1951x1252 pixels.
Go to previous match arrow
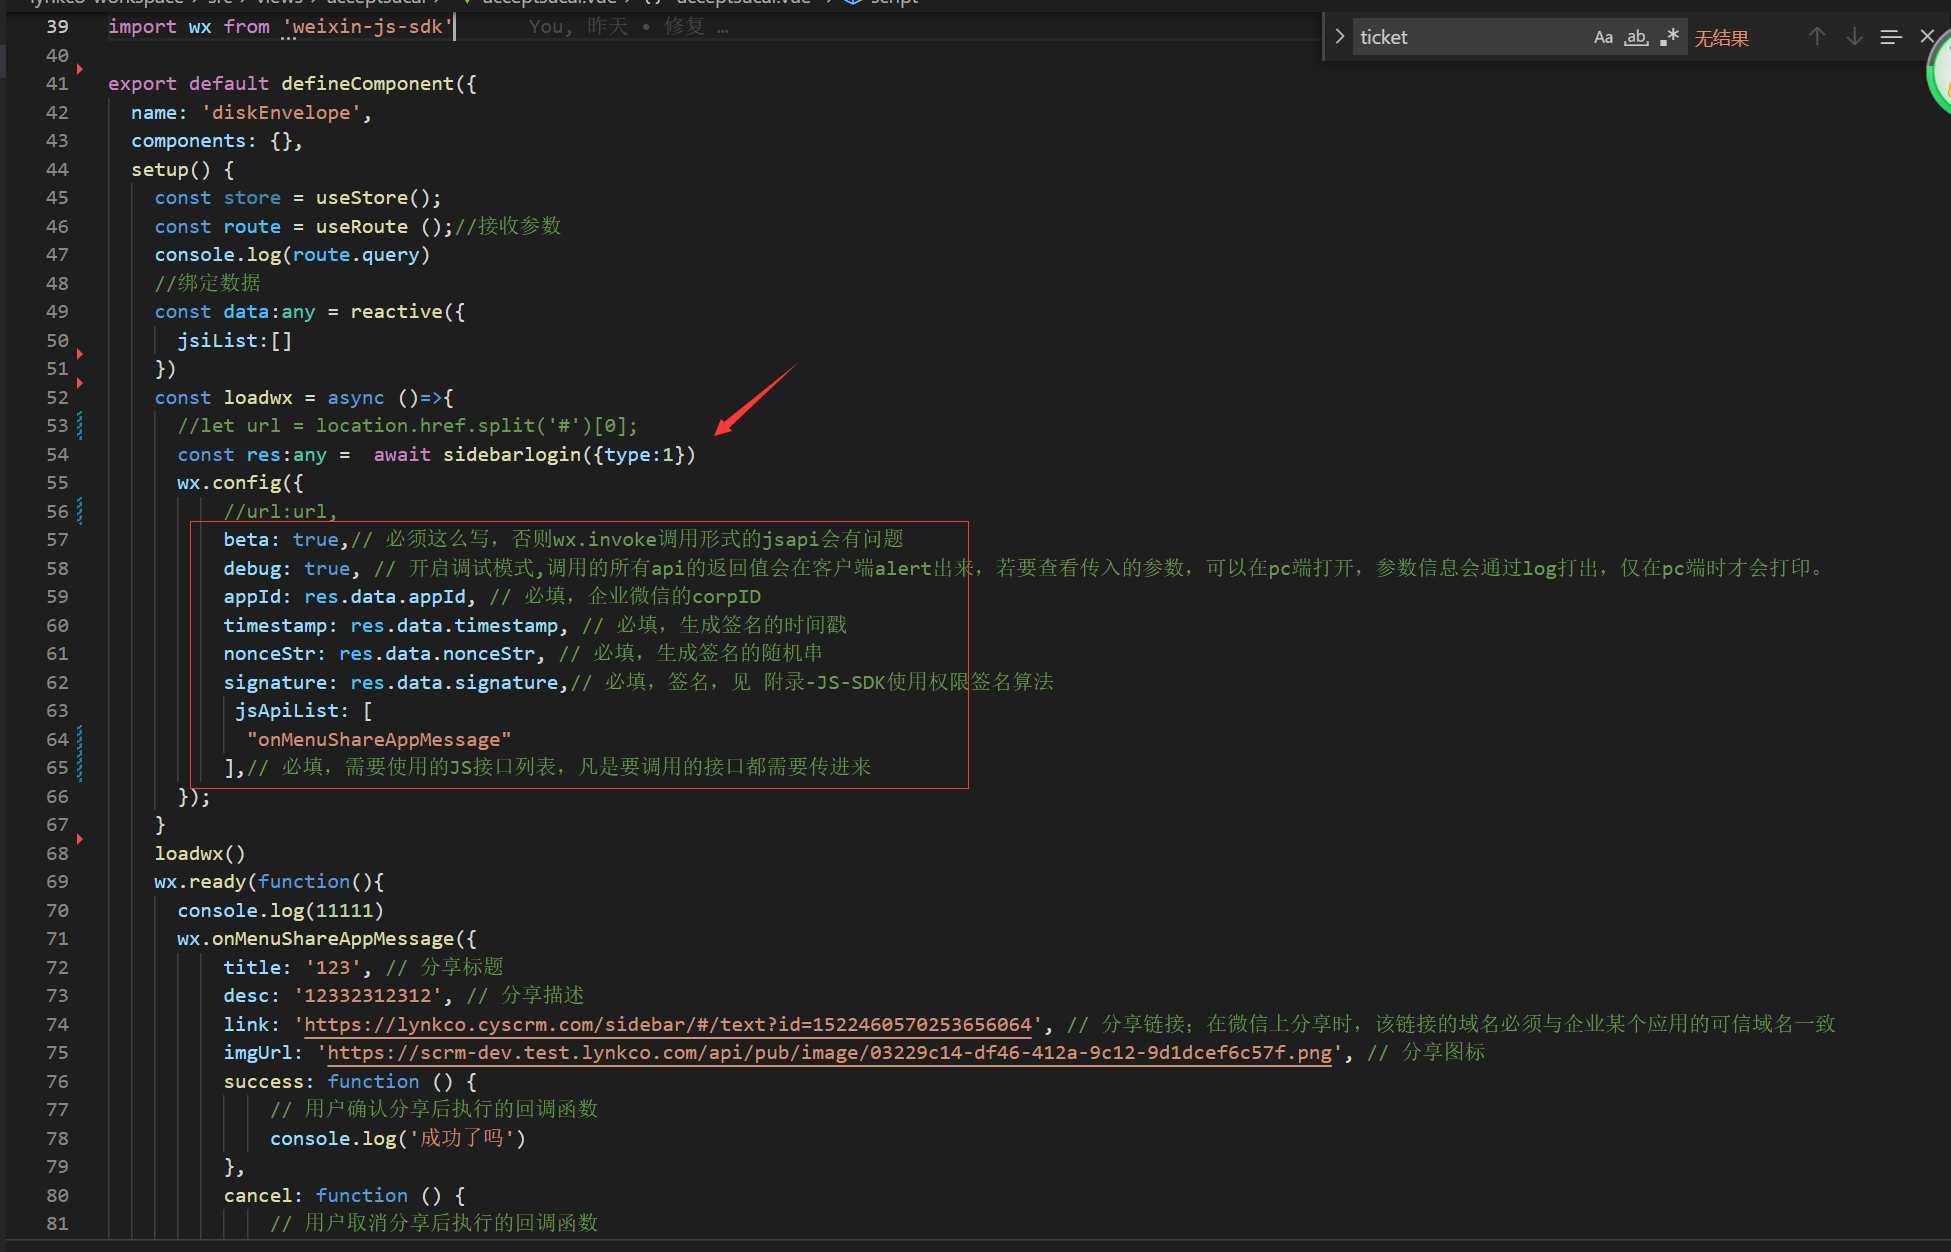click(x=1817, y=37)
